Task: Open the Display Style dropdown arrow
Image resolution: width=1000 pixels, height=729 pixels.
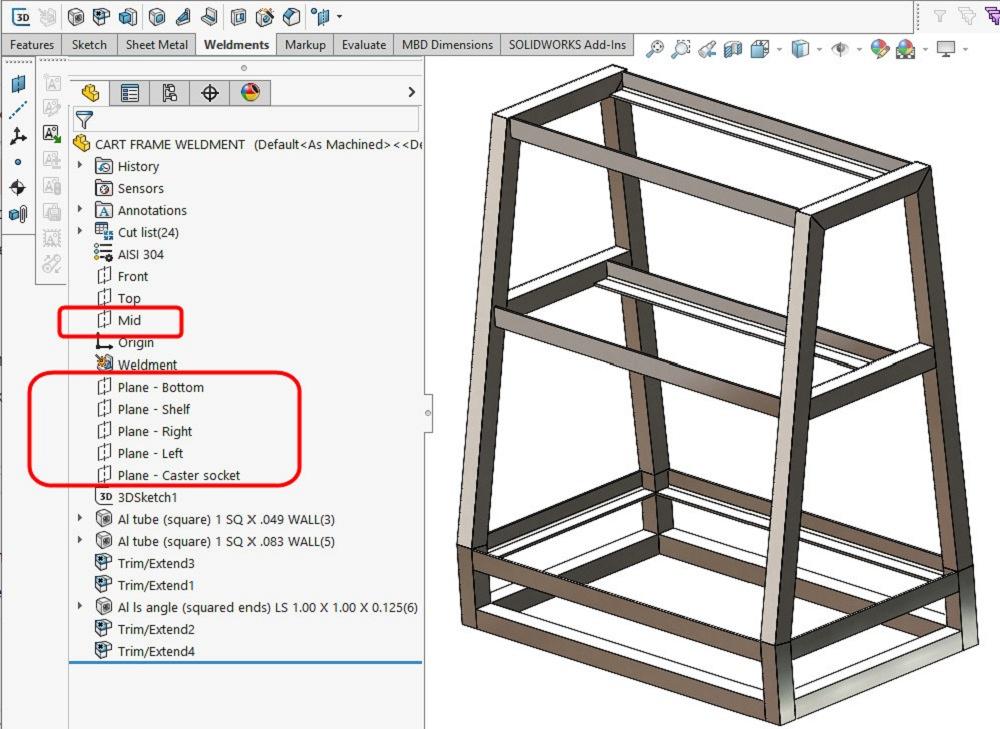Action: [x=819, y=48]
